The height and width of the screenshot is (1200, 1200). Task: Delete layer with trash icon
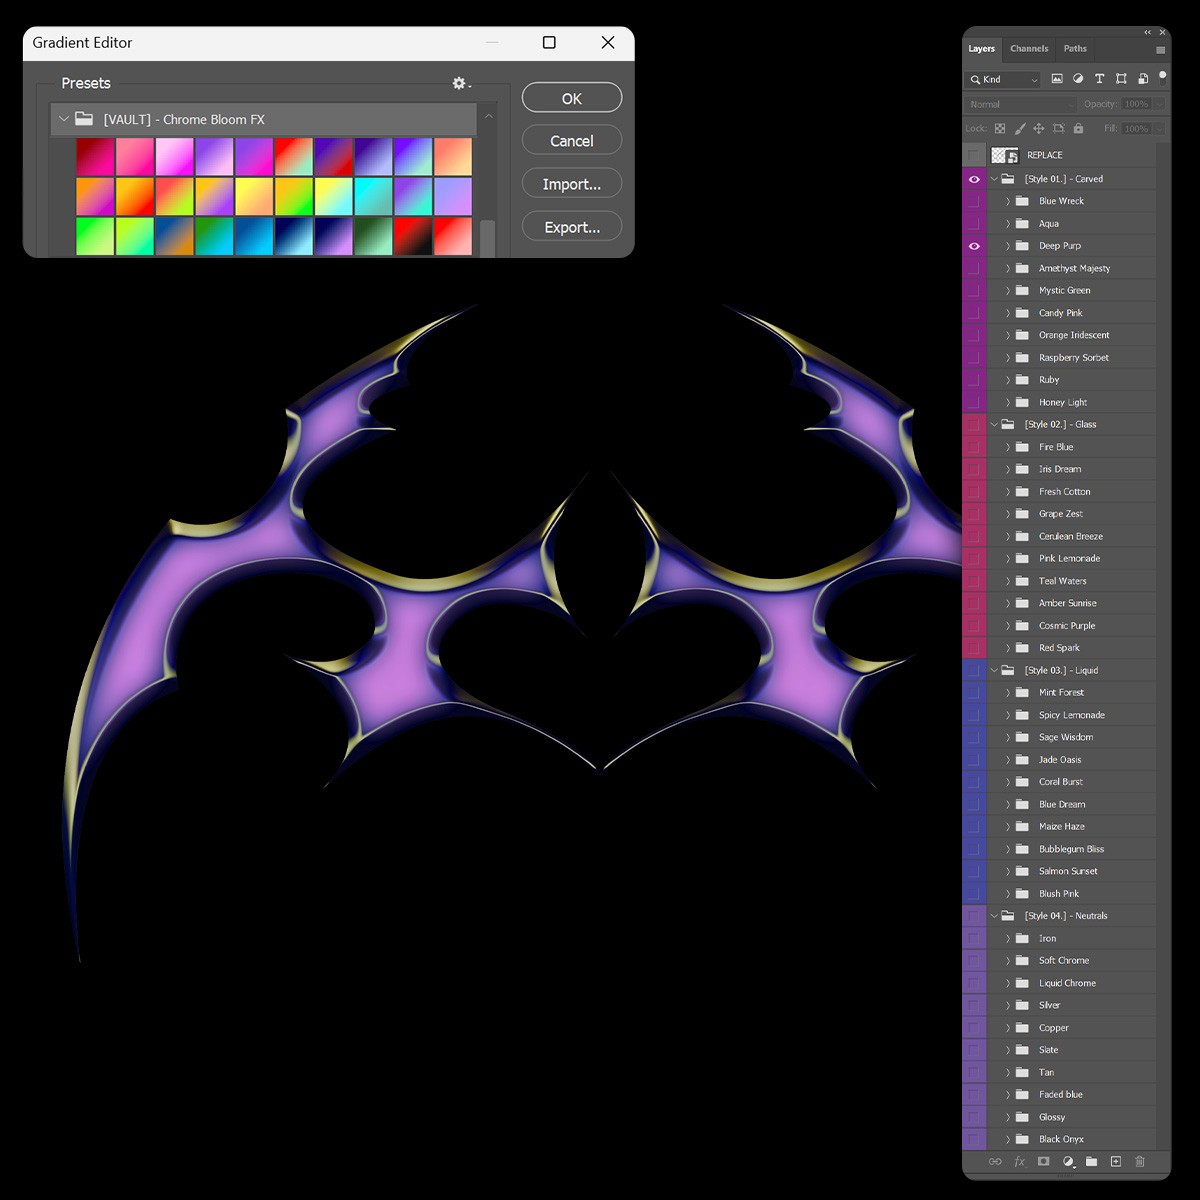tap(1139, 1161)
